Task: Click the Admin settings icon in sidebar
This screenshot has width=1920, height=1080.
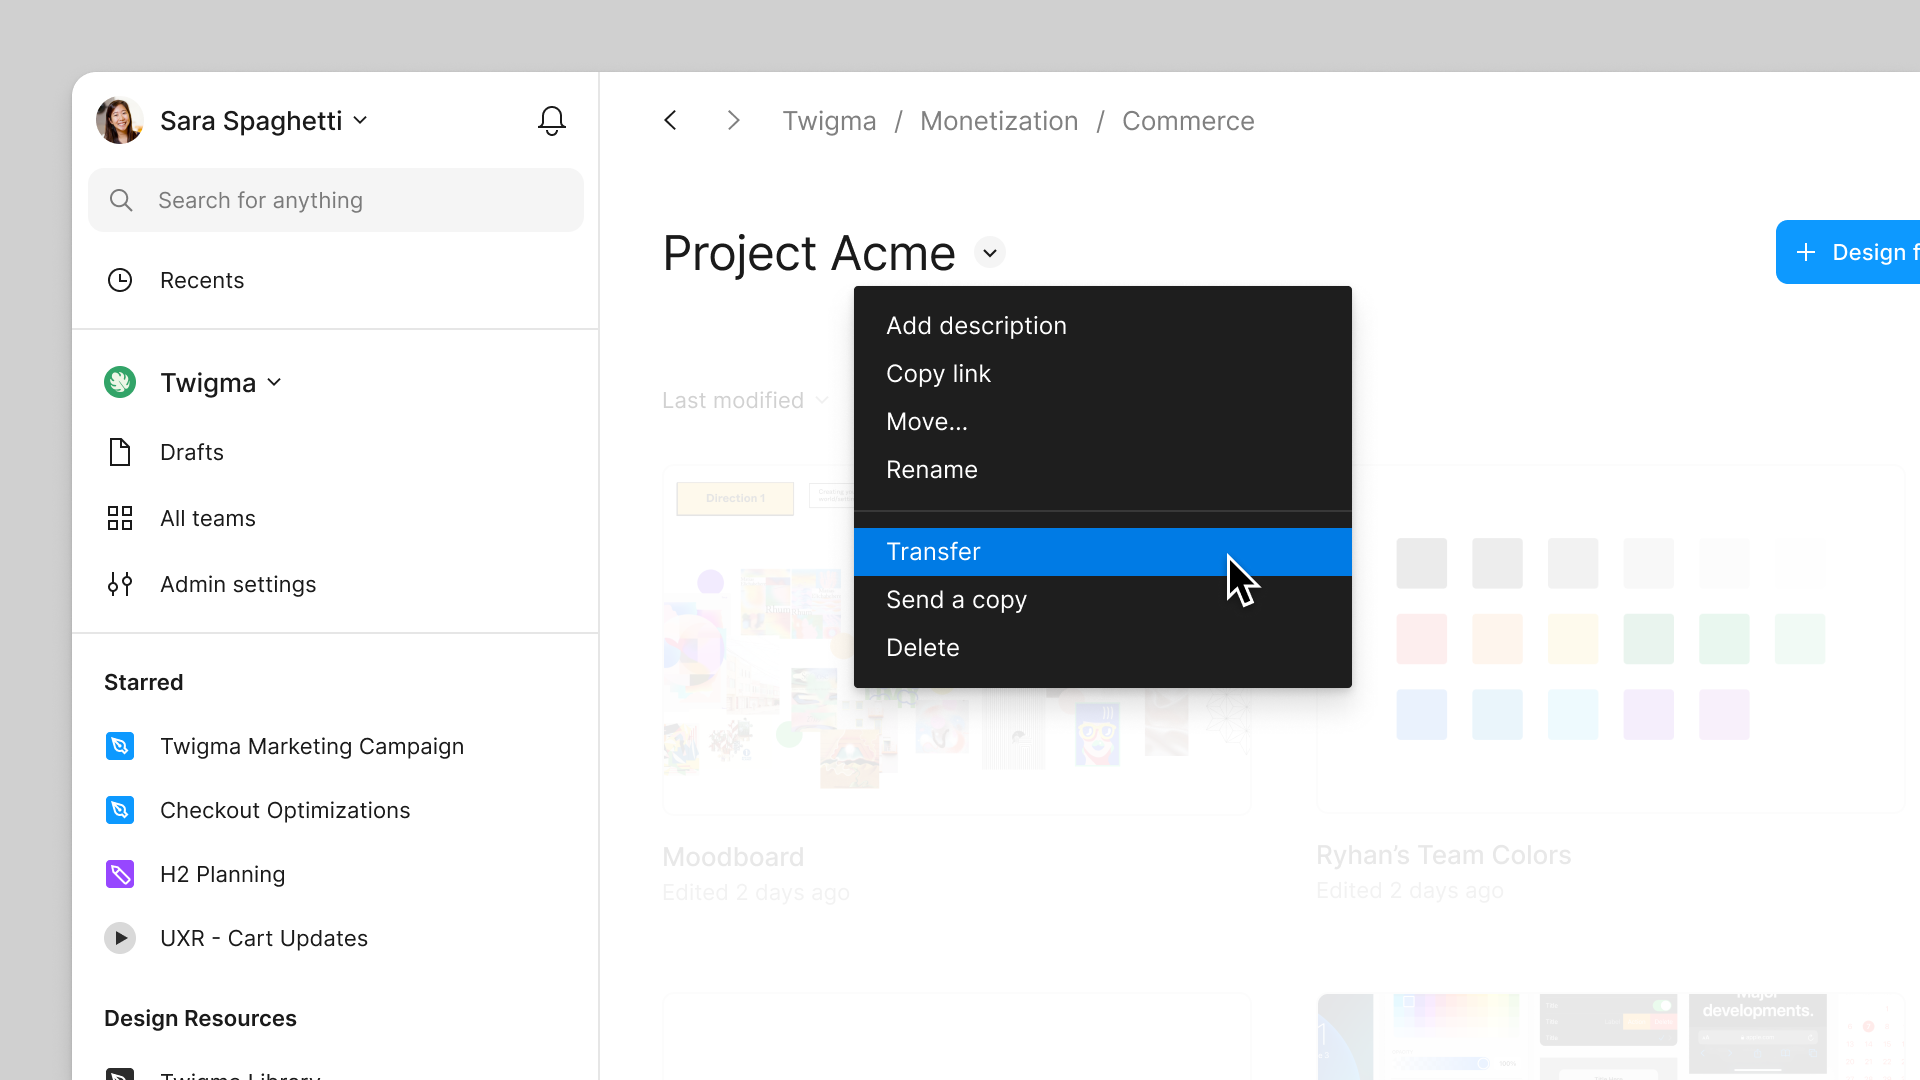Action: pos(120,584)
